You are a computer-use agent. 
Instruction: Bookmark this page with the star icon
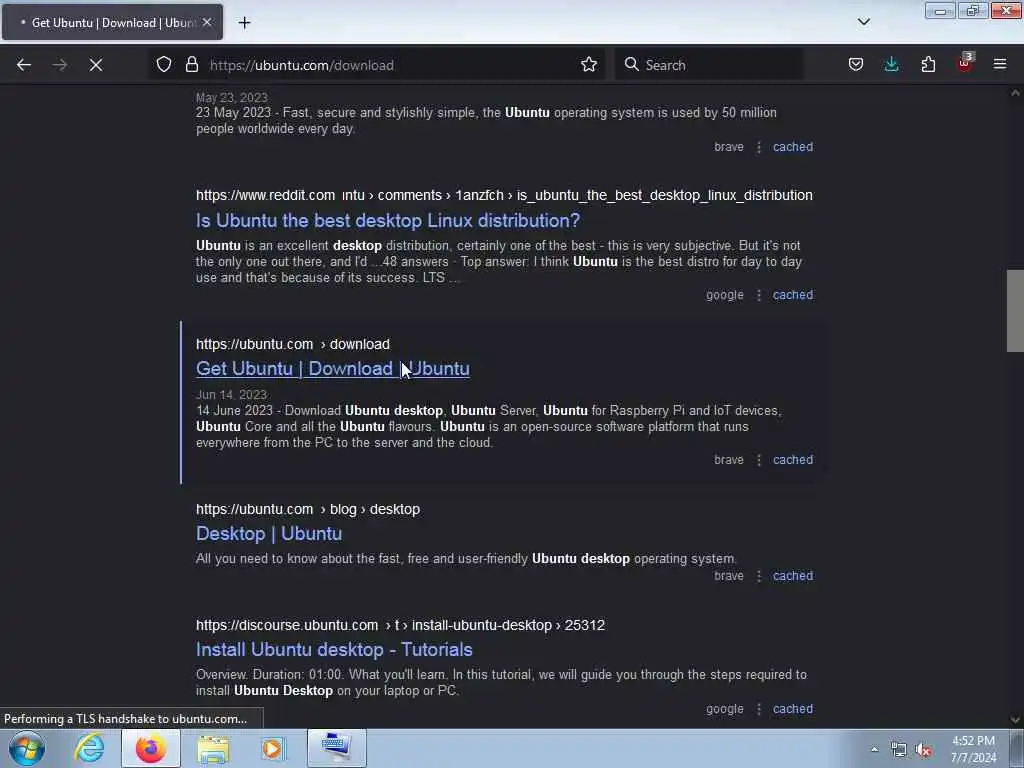588,65
